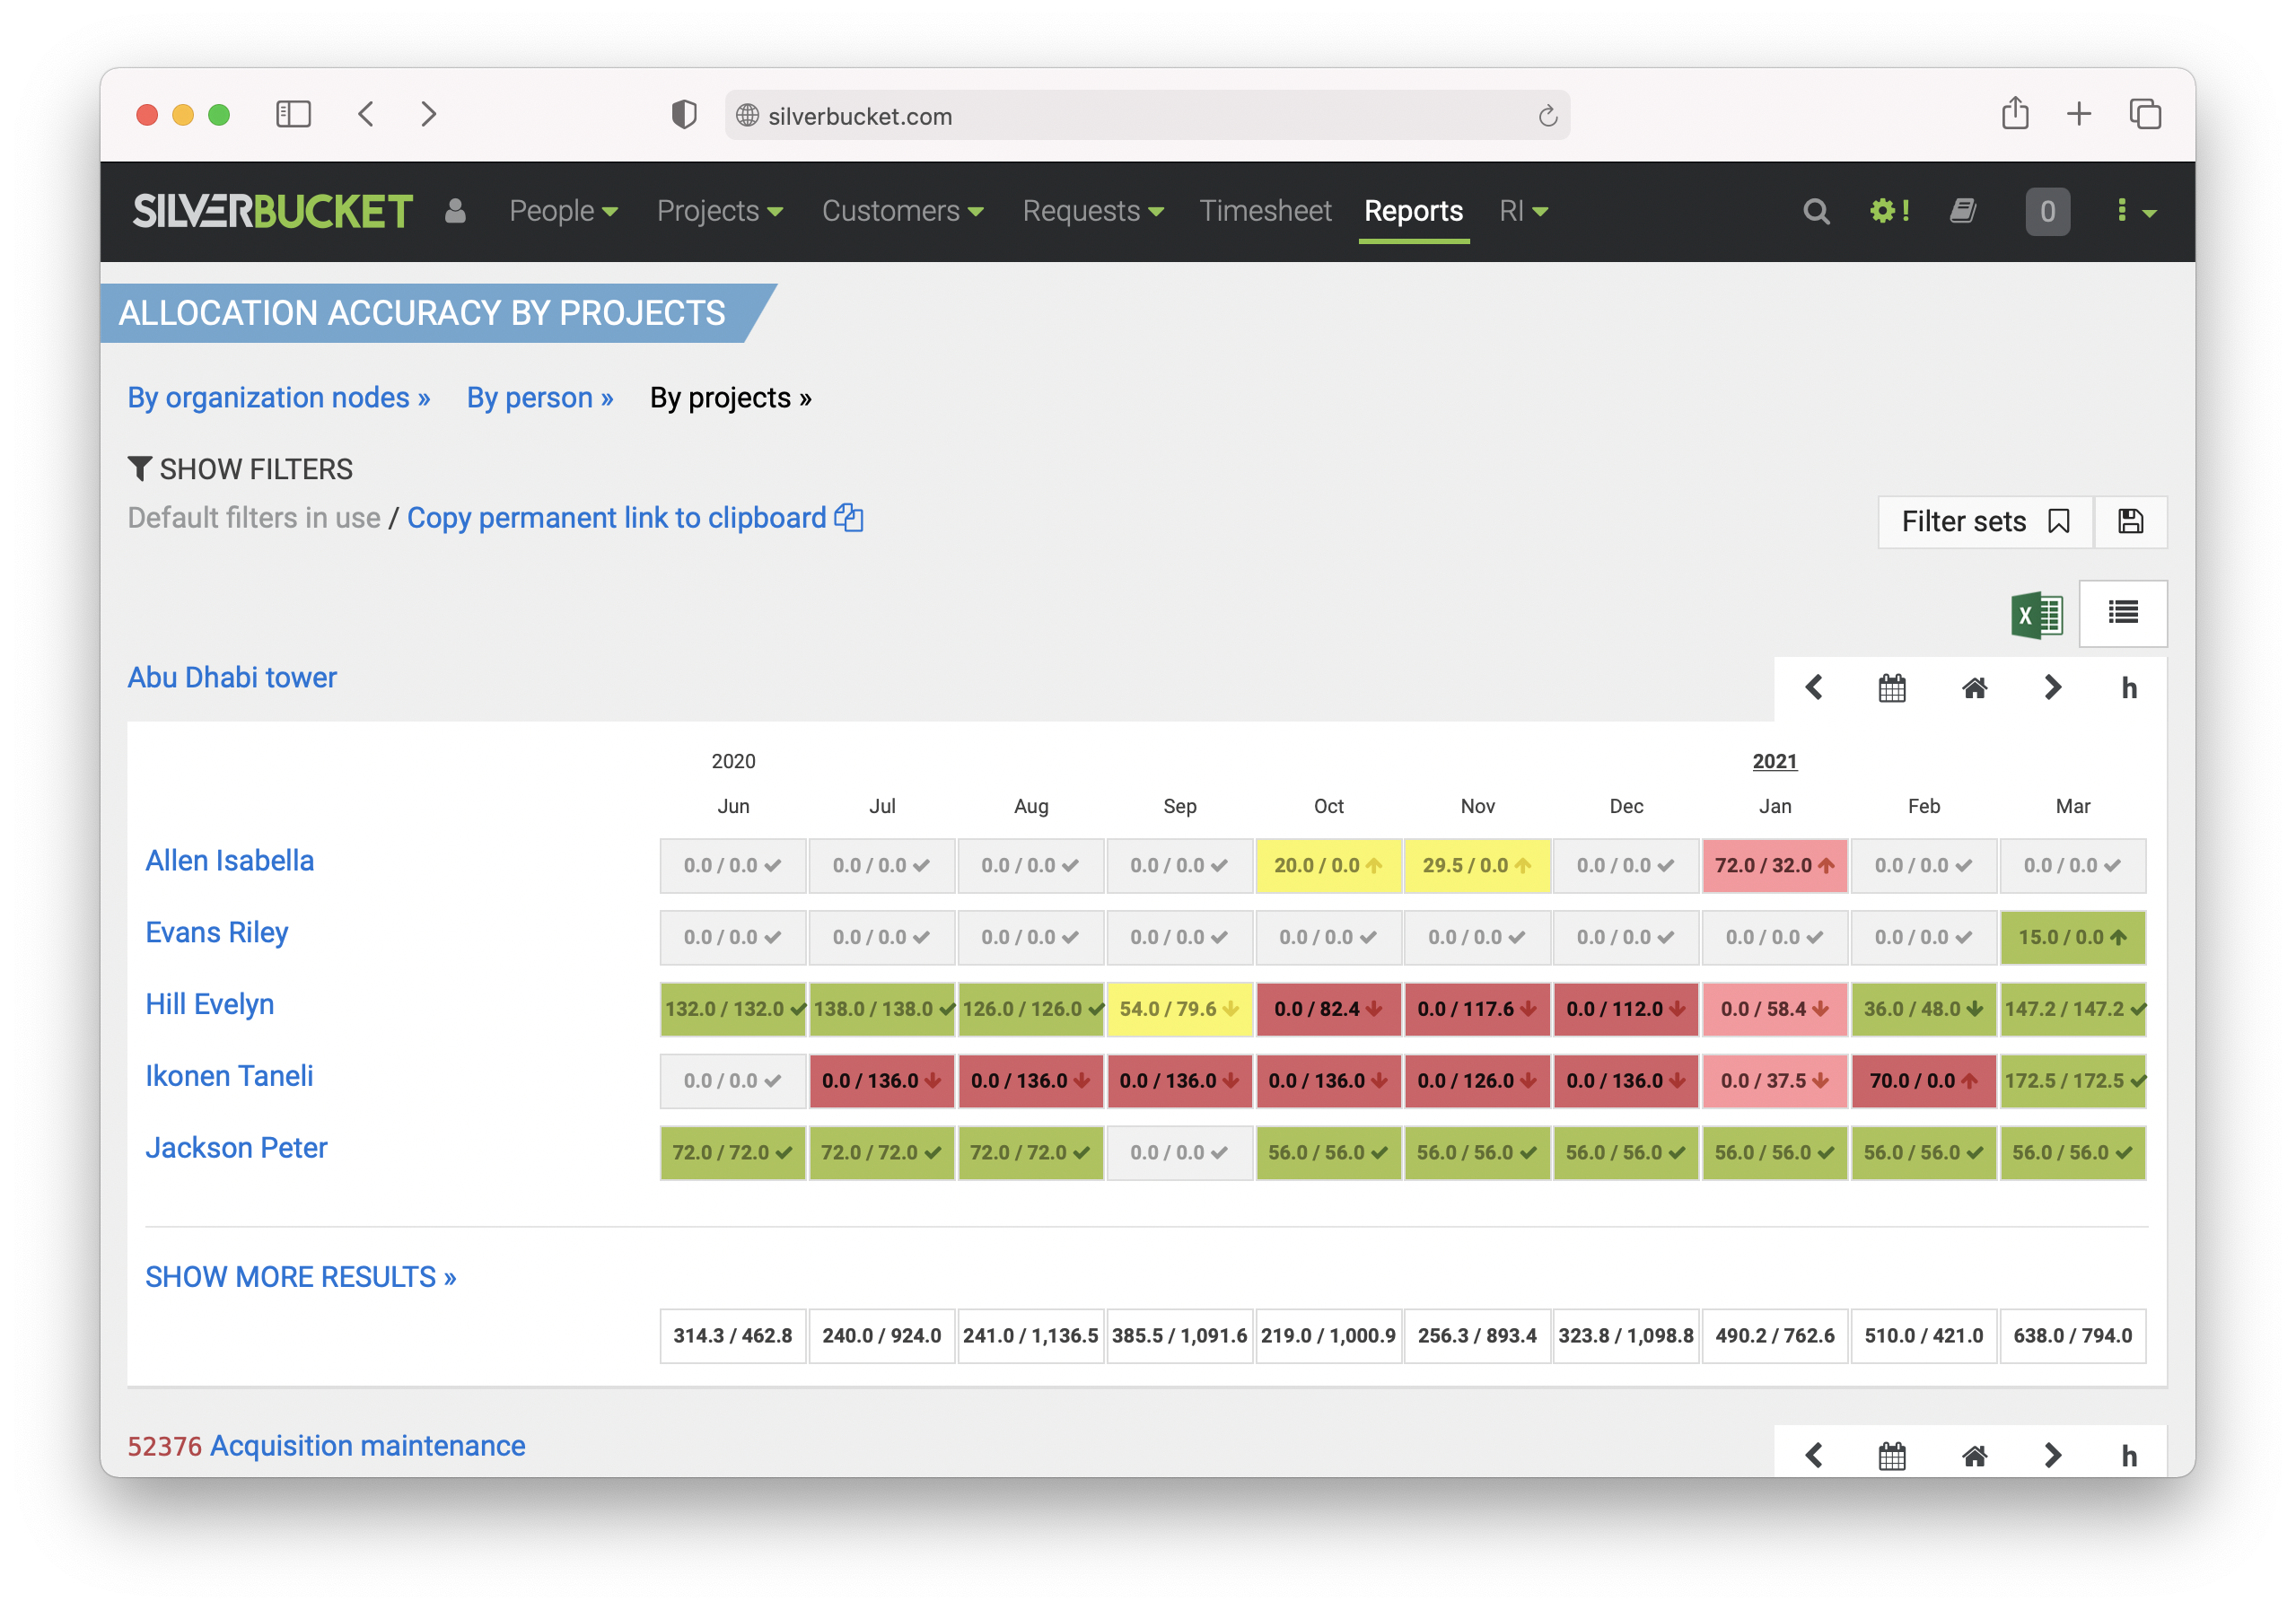2296x1610 pixels.
Task: Open project Acquisition maintenance
Action: pyautogui.click(x=367, y=1445)
